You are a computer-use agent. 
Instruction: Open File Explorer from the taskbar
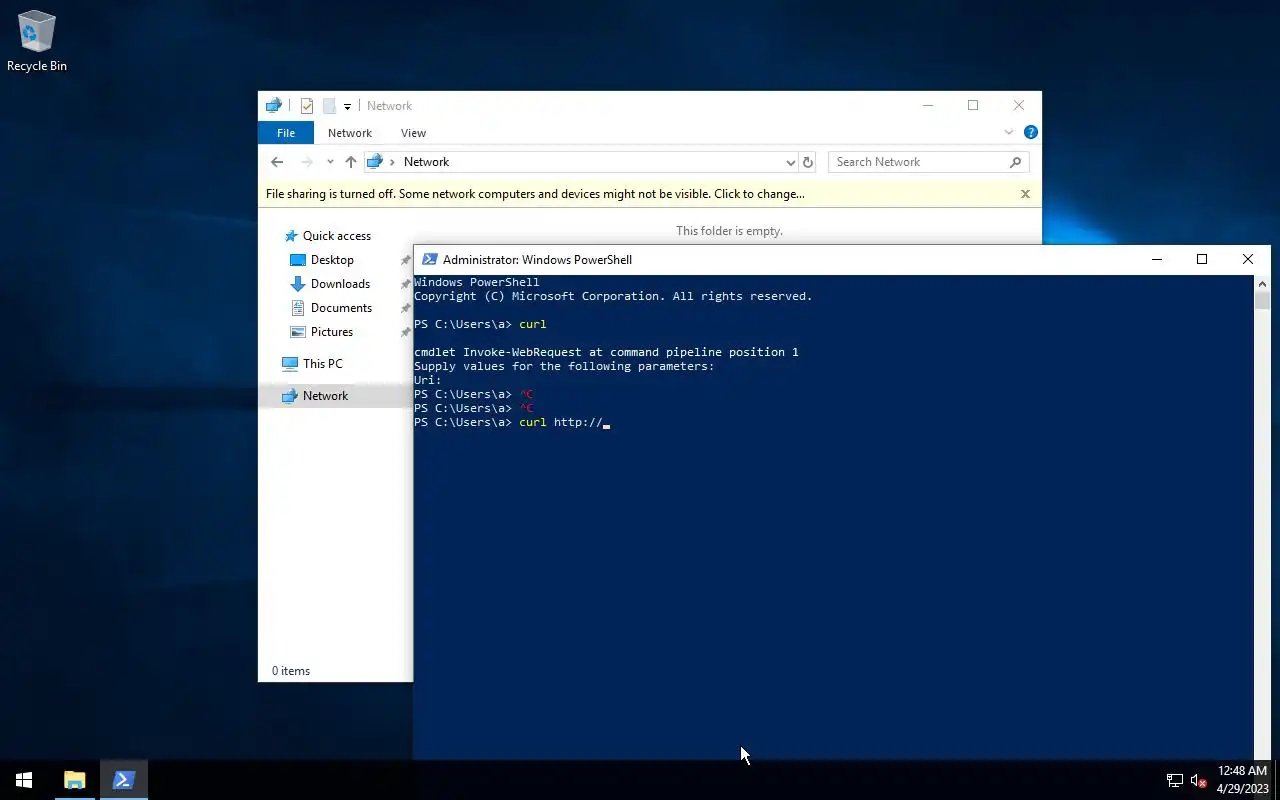75,780
